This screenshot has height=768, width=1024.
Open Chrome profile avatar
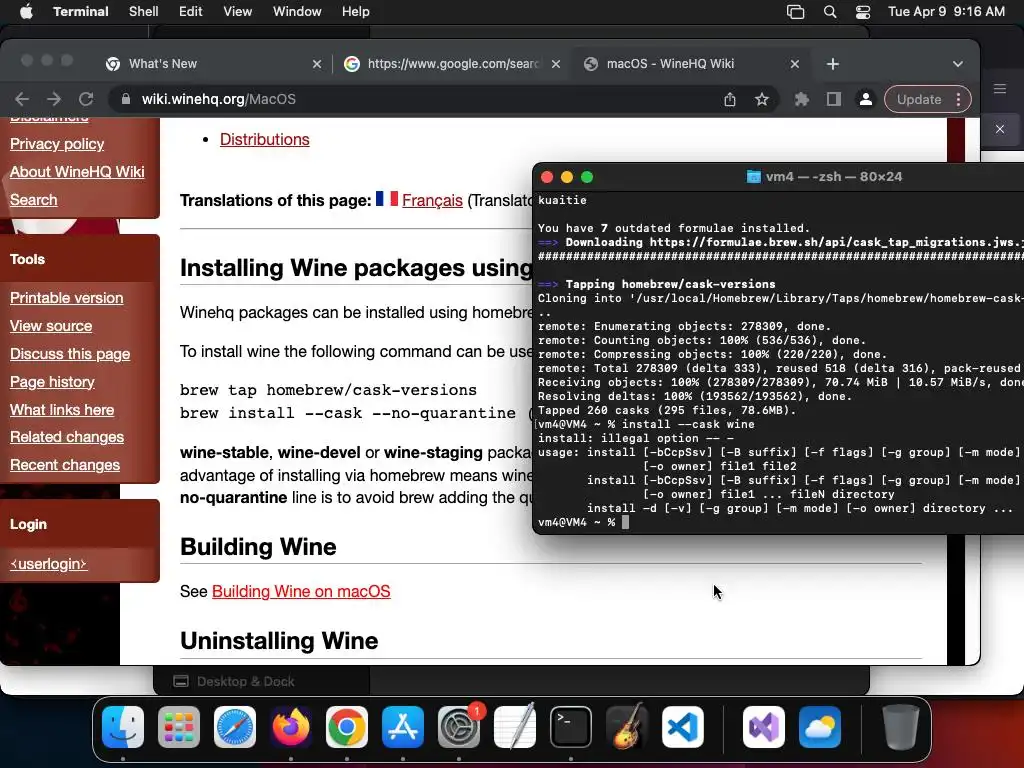(x=866, y=99)
